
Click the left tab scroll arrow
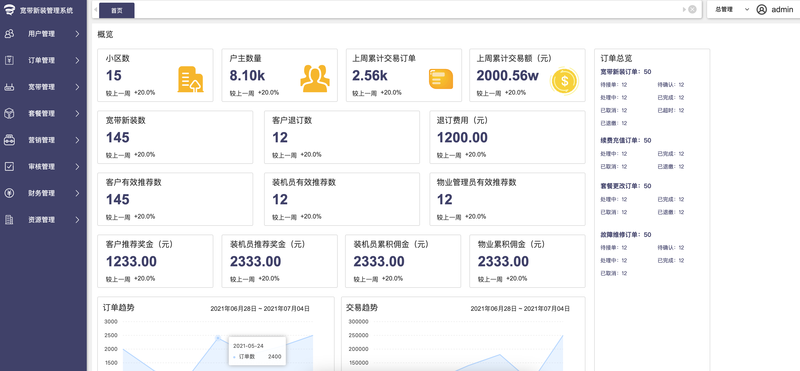pyautogui.click(x=96, y=10)
